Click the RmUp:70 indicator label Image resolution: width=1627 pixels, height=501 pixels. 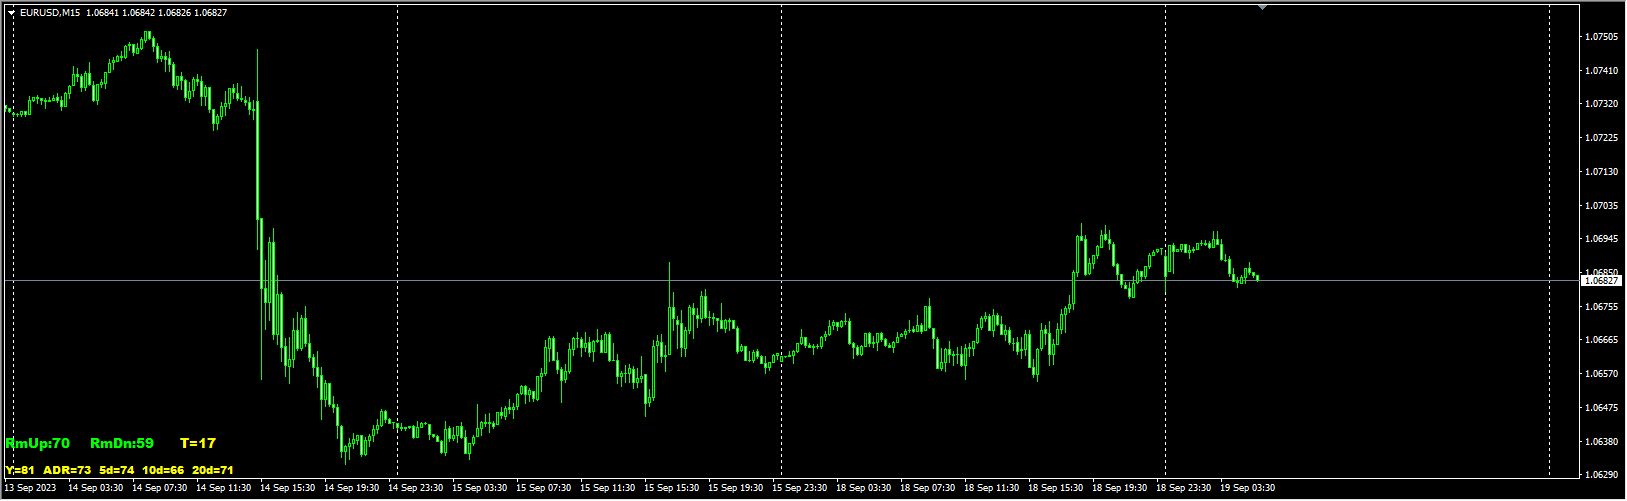[x=38, y=443]
